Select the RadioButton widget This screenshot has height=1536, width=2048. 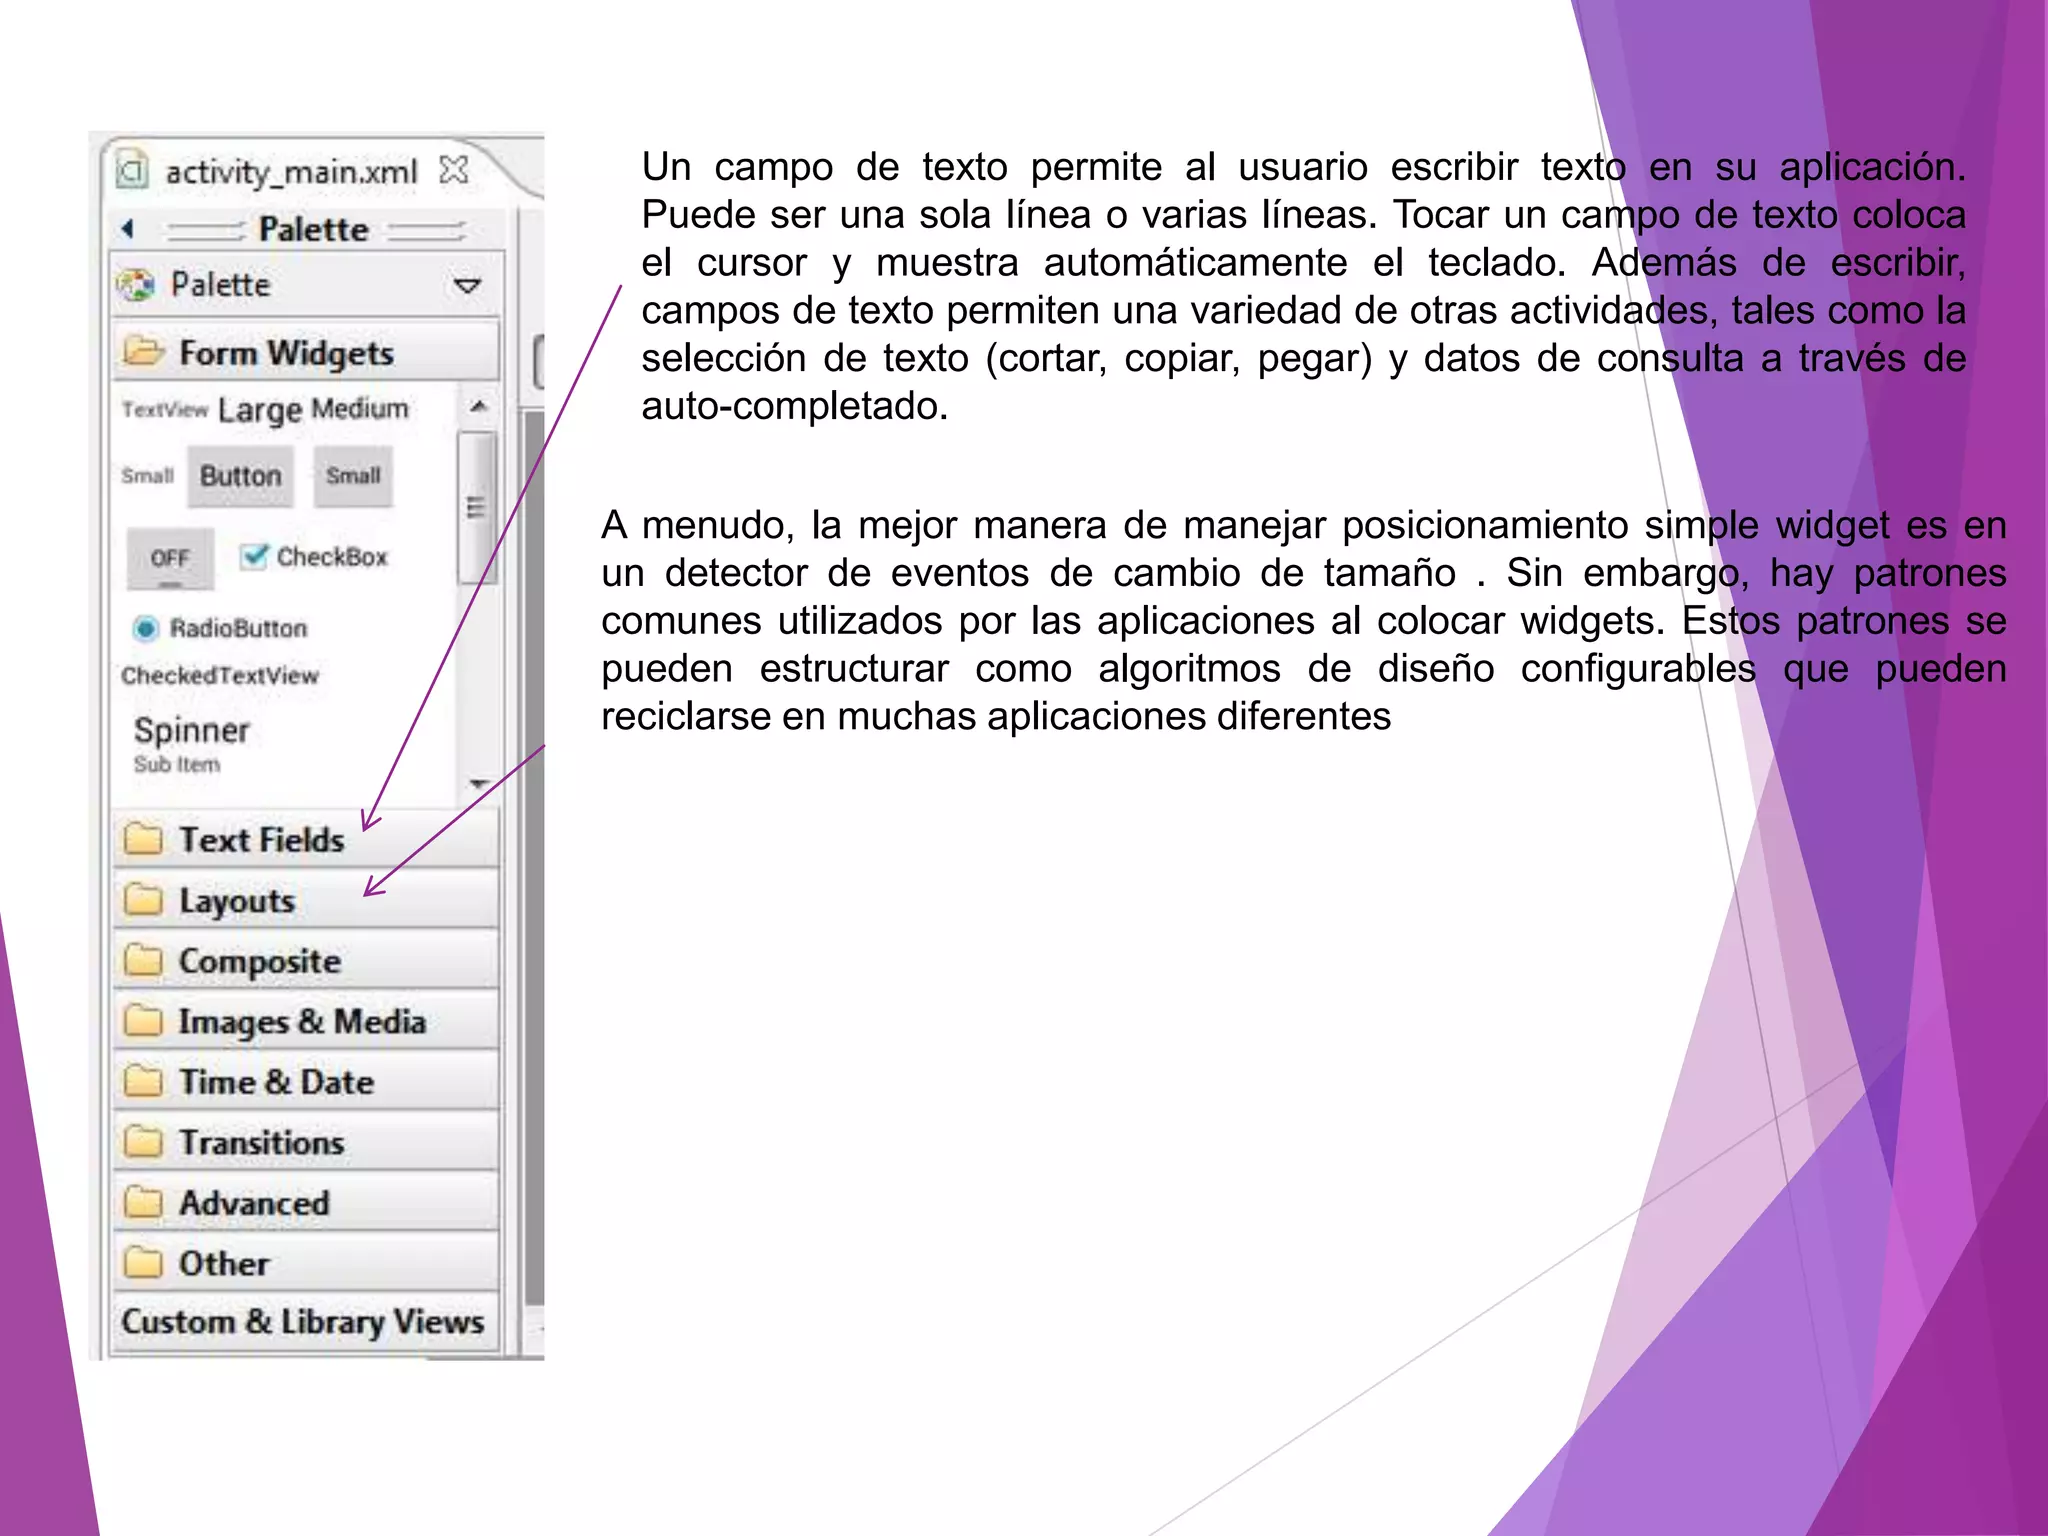[x=219, y=628]
